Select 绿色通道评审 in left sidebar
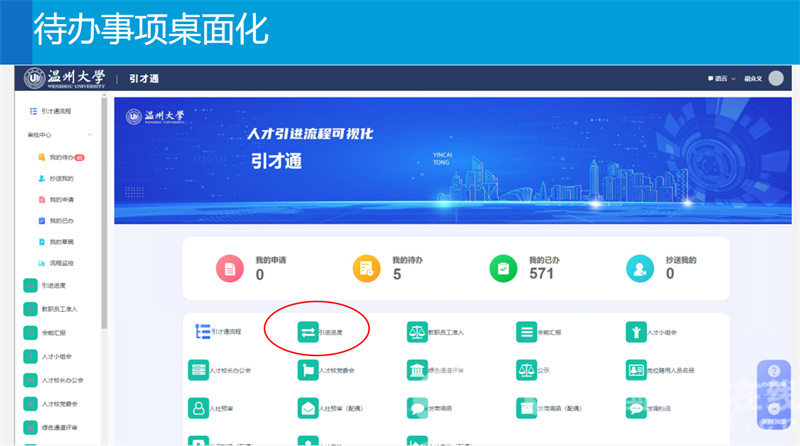 (51, 428)
